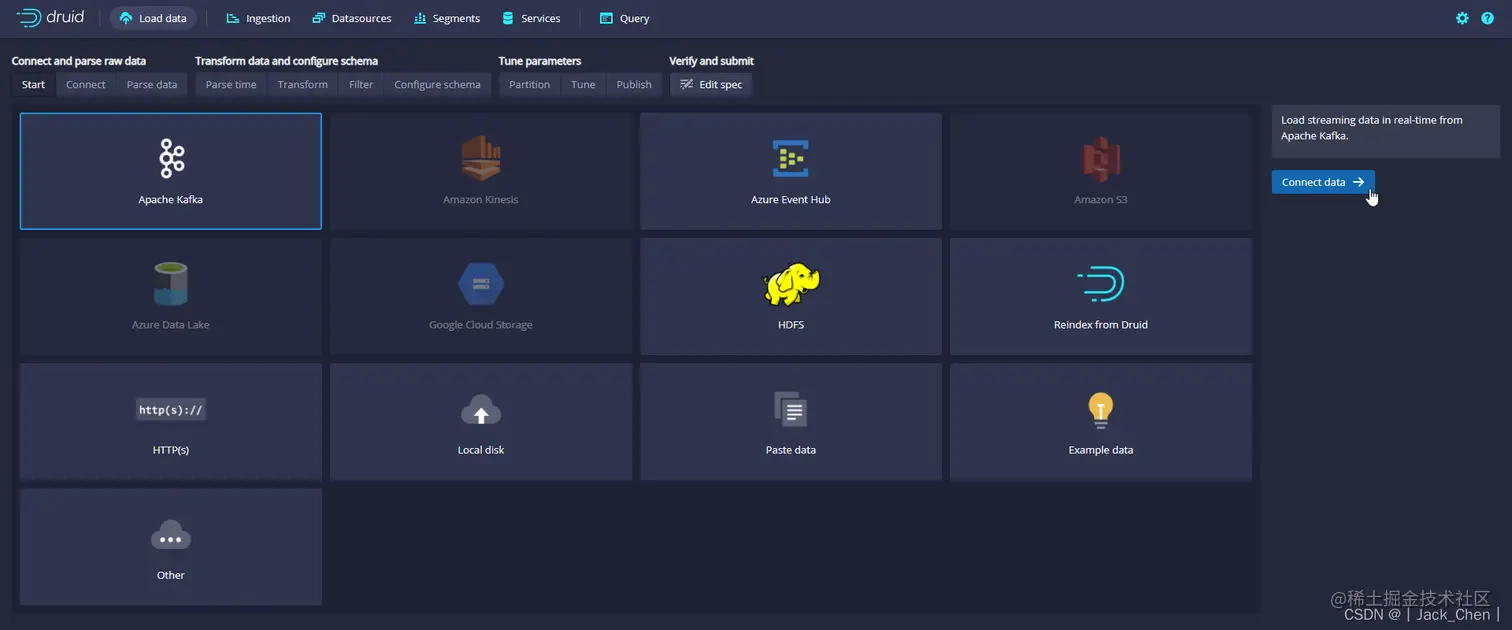Click the Edit spec wand icon

686,85
